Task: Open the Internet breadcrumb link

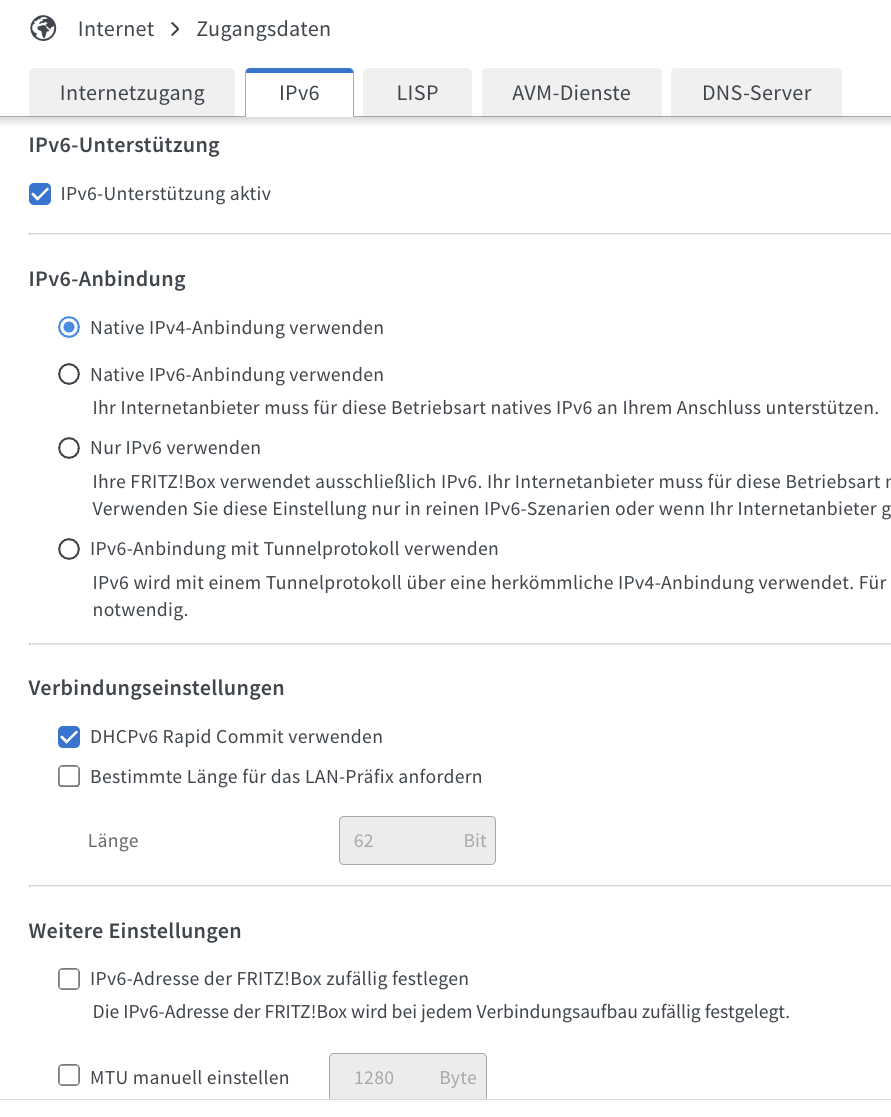Action: coord(115,29)
